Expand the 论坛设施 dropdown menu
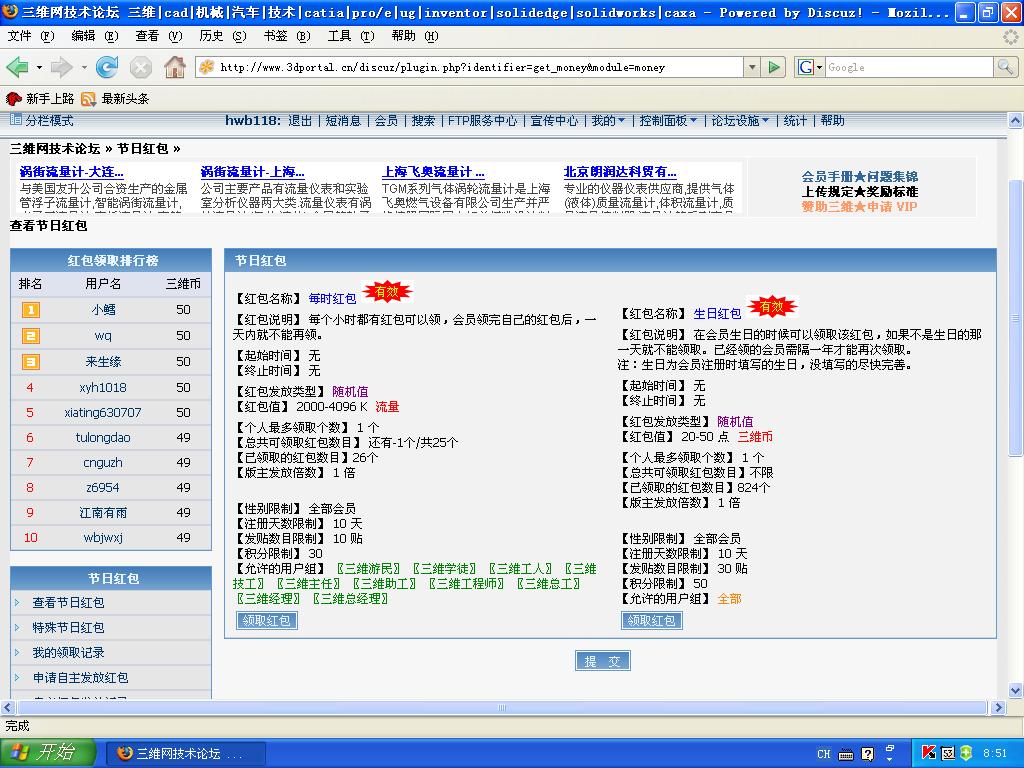 click(x=740, y=120)
